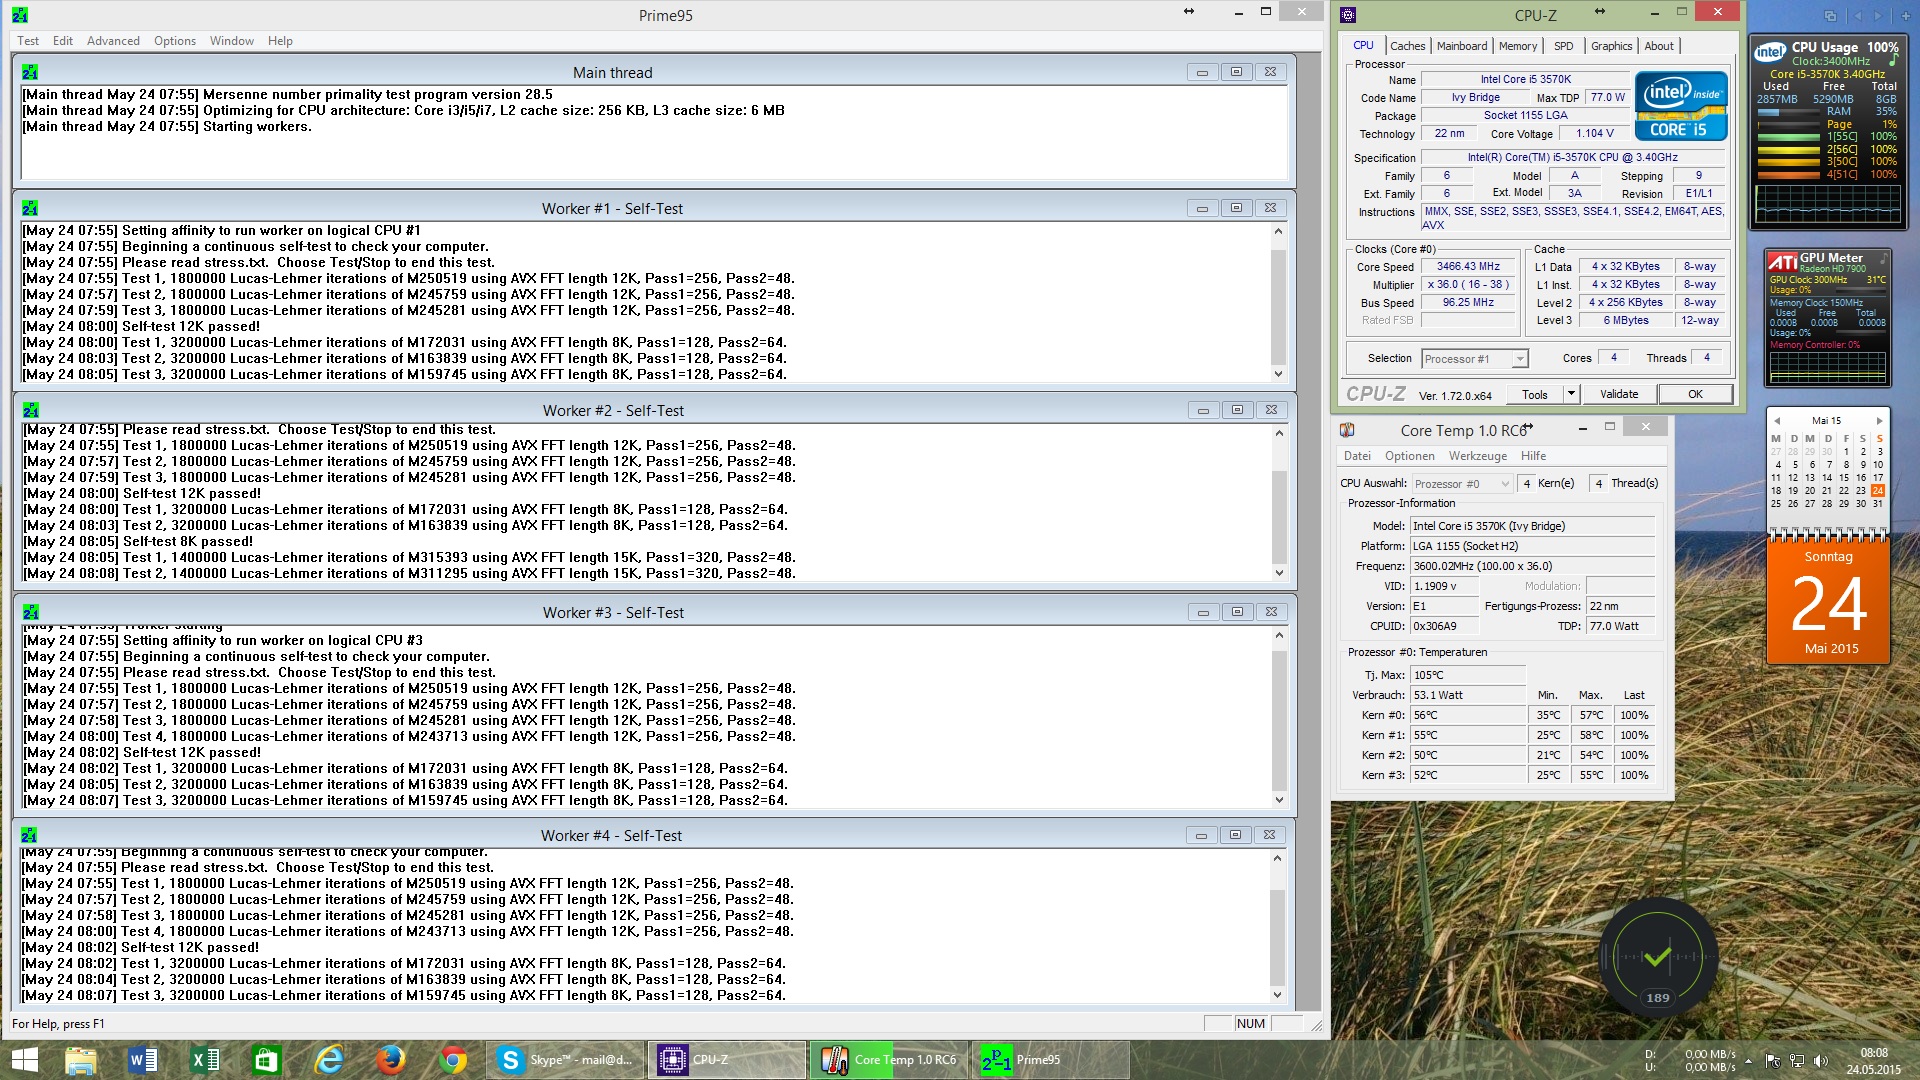Open the Advanced menu in Prime95

coord(113,41)
